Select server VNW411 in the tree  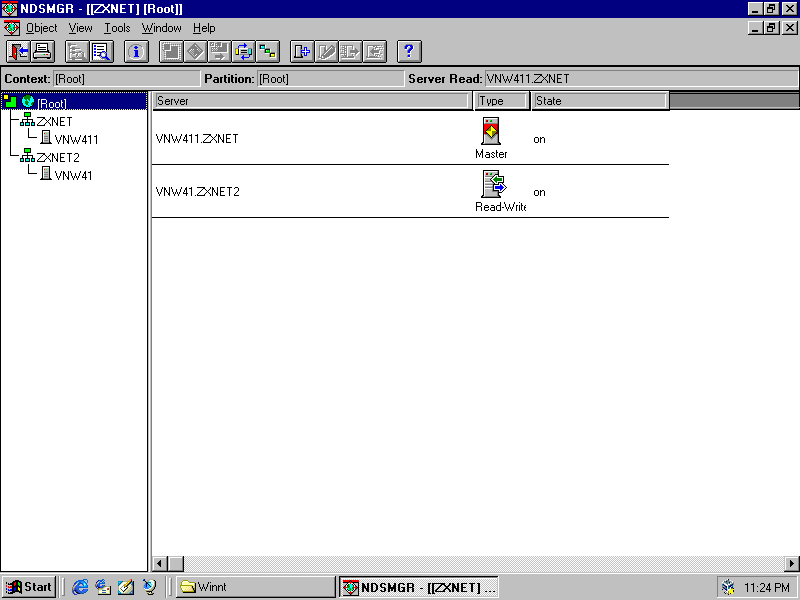(x=76, y=139)
